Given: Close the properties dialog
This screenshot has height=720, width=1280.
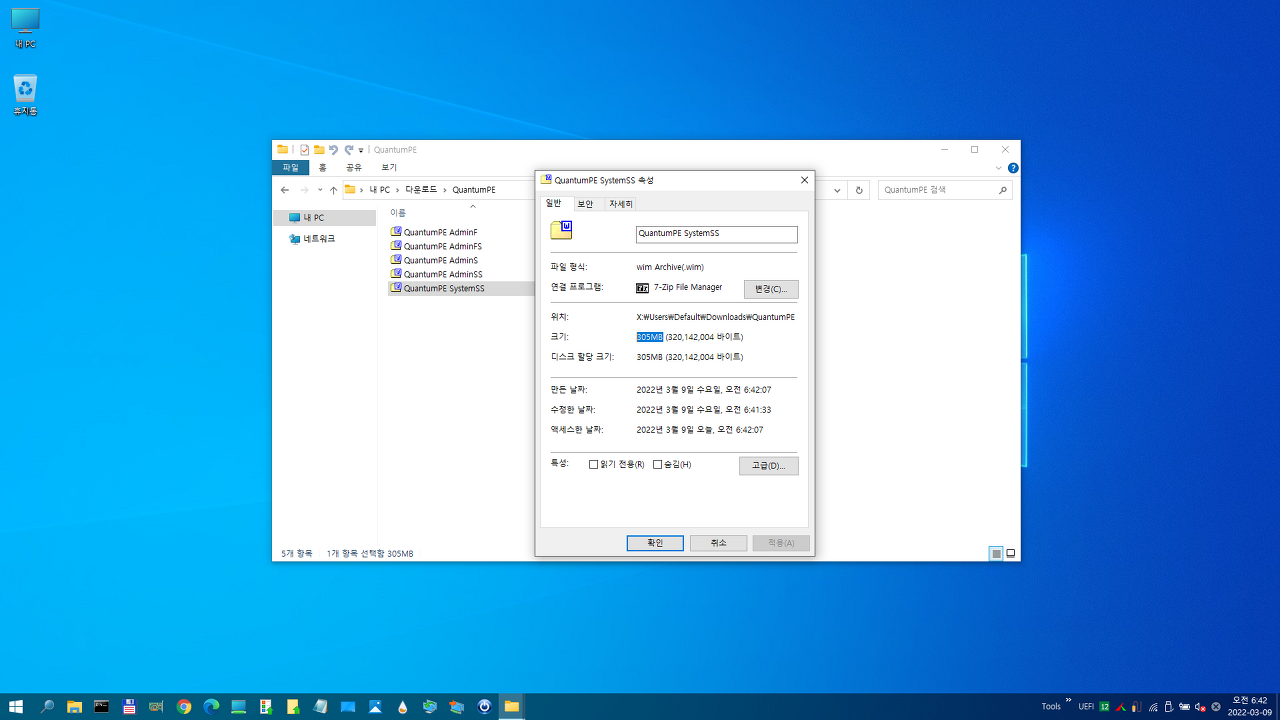Looking at the screenshot, I should pos(804,180).
